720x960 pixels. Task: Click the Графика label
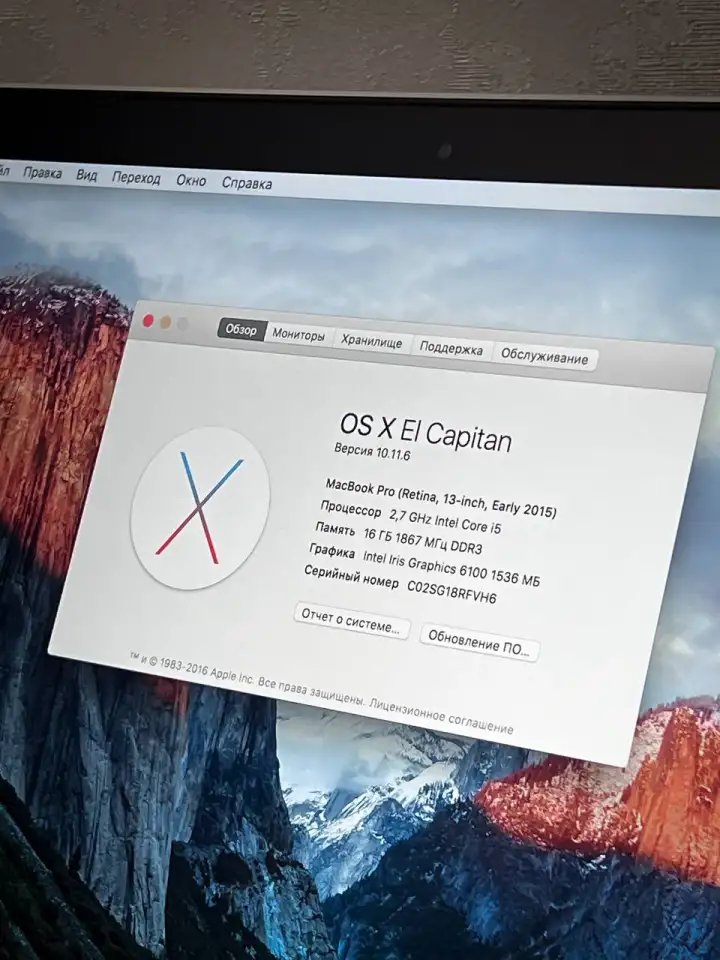pyautogui.click(x=332, y=550)
